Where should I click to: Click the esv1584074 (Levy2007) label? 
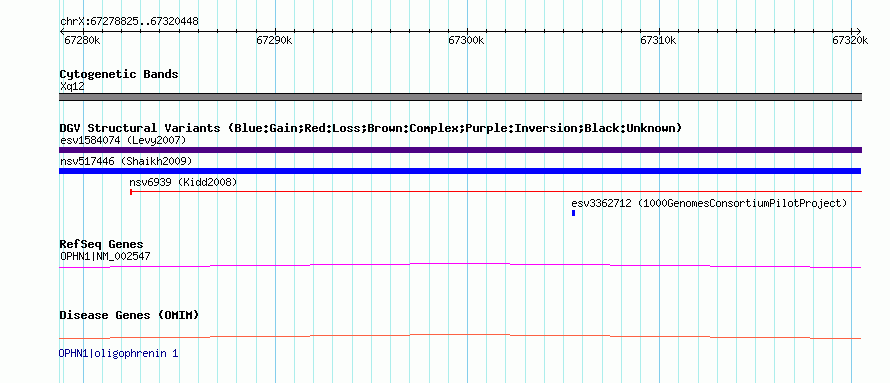pyautogui.click(x=123, y=140)
